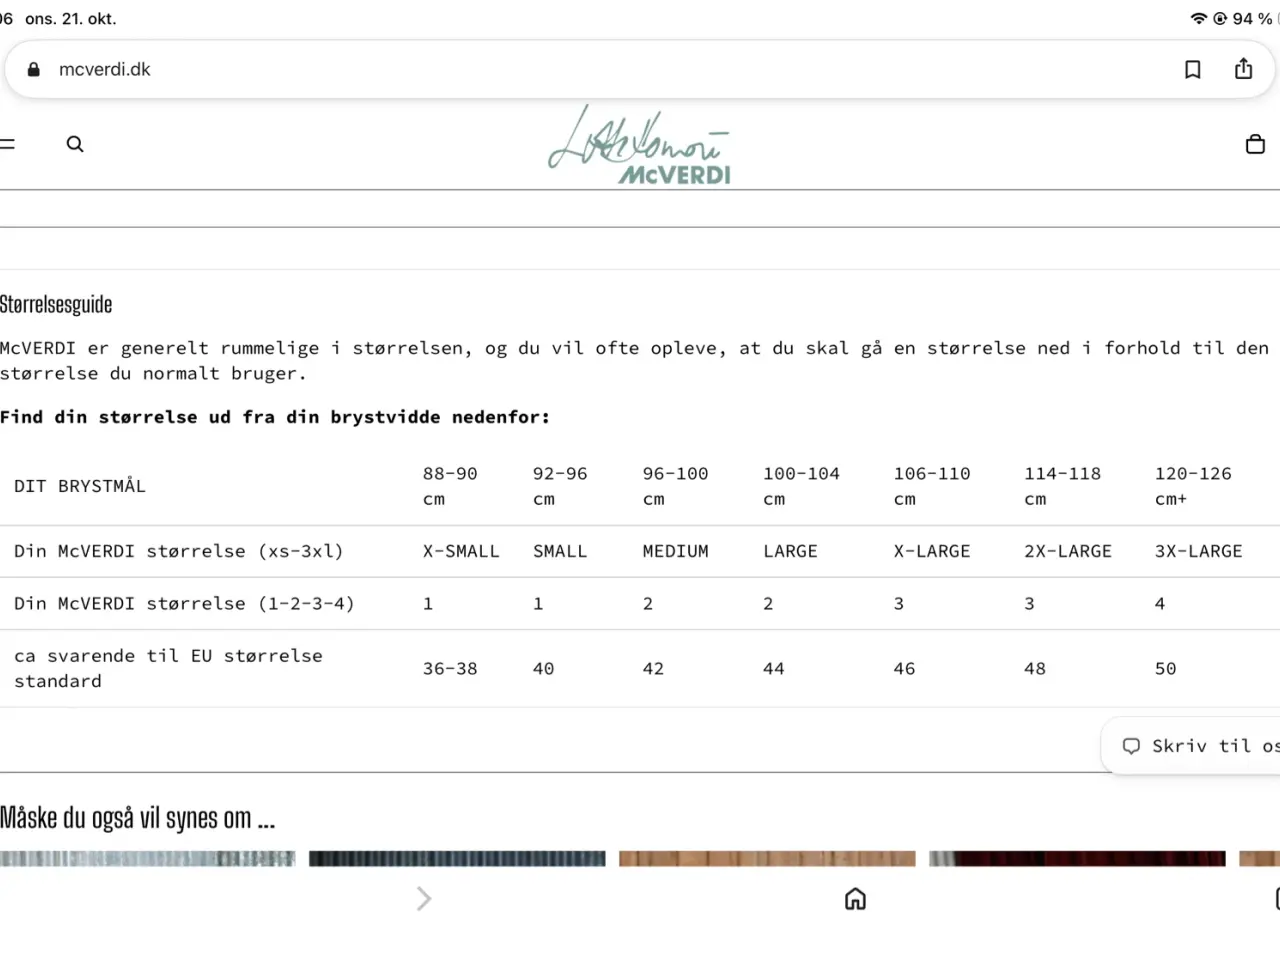
Task: Open the fourth recommended product thumbnail
Action: coord(1077,858)
